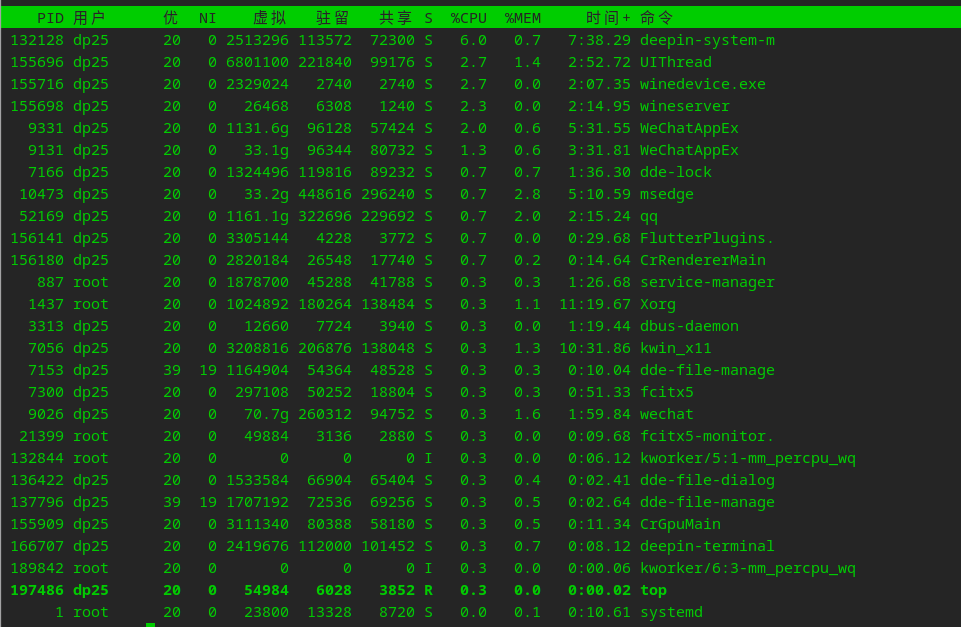Select the 用户 column header
The width and height of the screenshot is (961, 627).
(x=89, y=18)
